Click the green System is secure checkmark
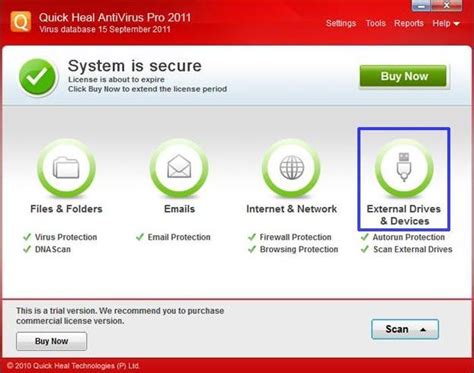This screenshot has height=373, width=474. [x=38, y=77]
